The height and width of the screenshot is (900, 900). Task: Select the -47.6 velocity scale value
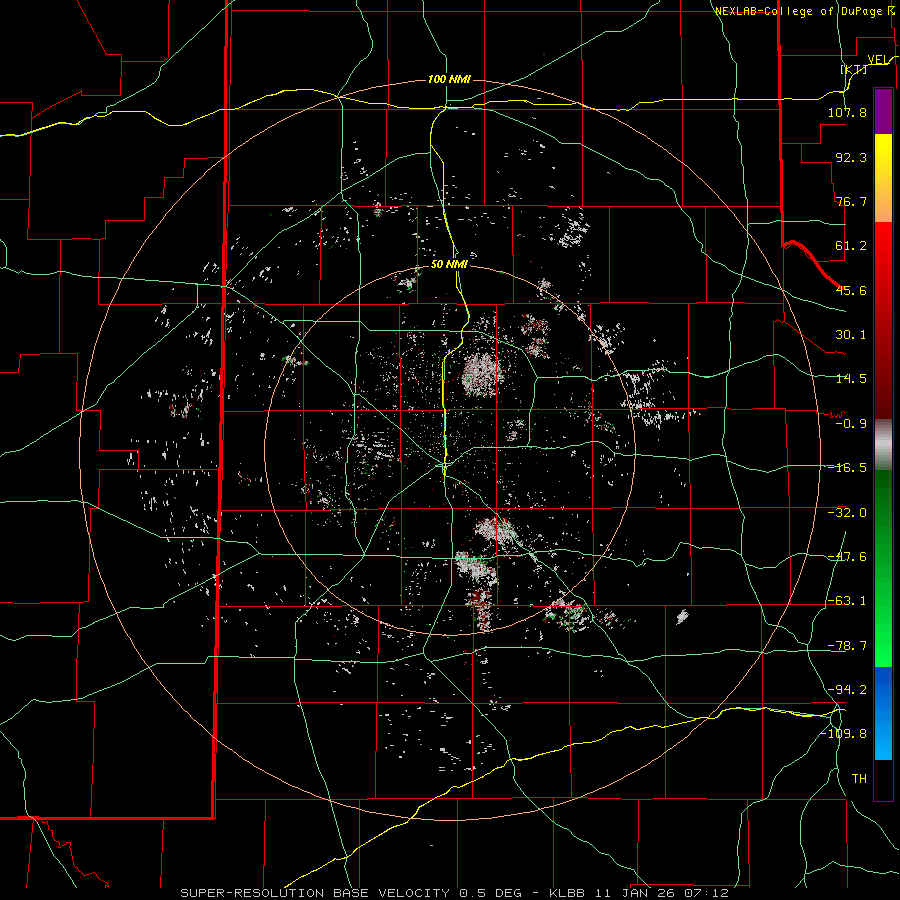[847, 557]
